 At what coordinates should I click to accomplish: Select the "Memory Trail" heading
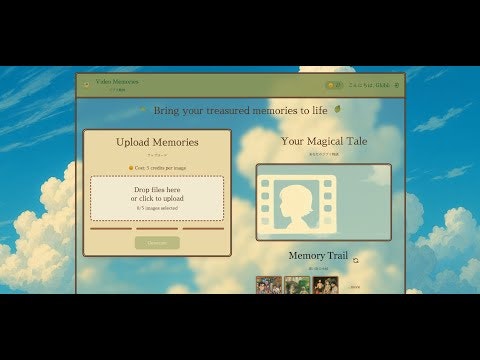coord(318,256)
